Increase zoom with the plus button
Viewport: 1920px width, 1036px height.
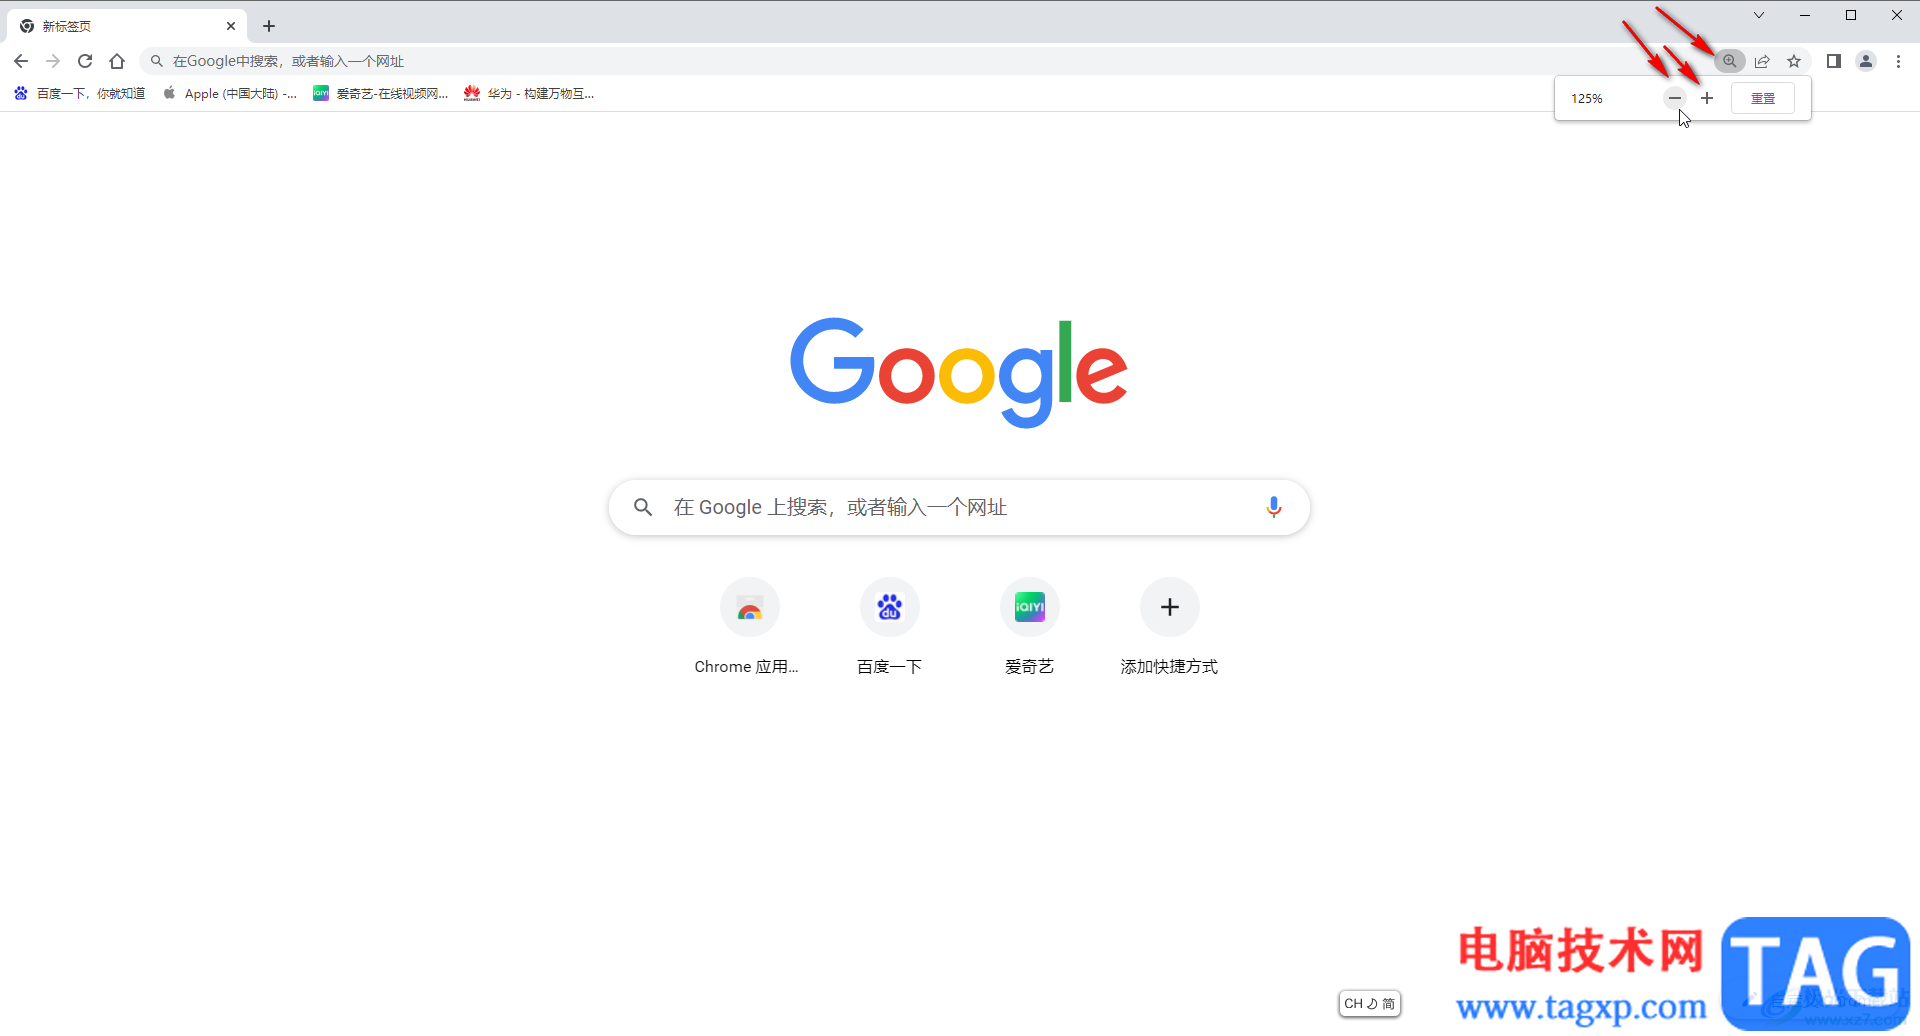pyautogui.click(x=1707, y=98)
